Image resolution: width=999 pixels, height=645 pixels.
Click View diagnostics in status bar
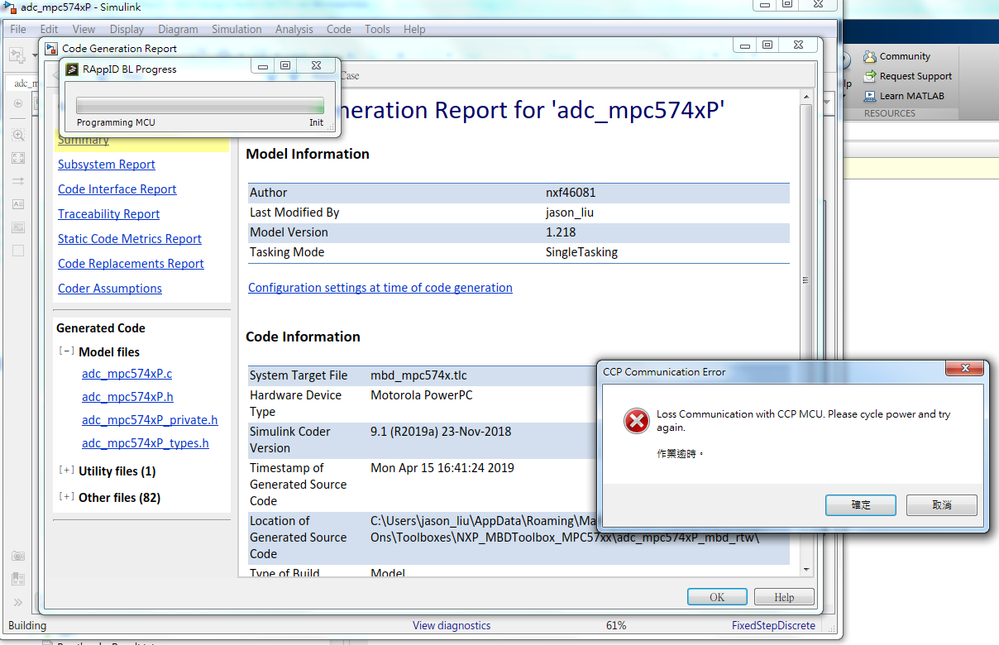(451, 625)
